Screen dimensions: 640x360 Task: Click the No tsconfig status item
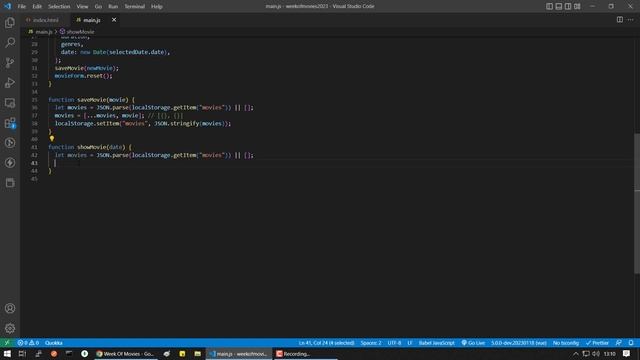point(566,343)
